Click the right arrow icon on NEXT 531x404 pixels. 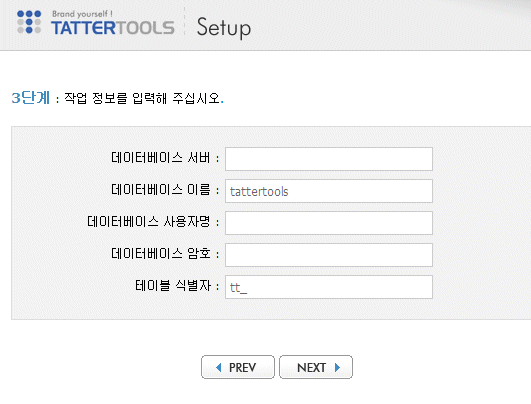pyautogui.click(x=337, y=367)
